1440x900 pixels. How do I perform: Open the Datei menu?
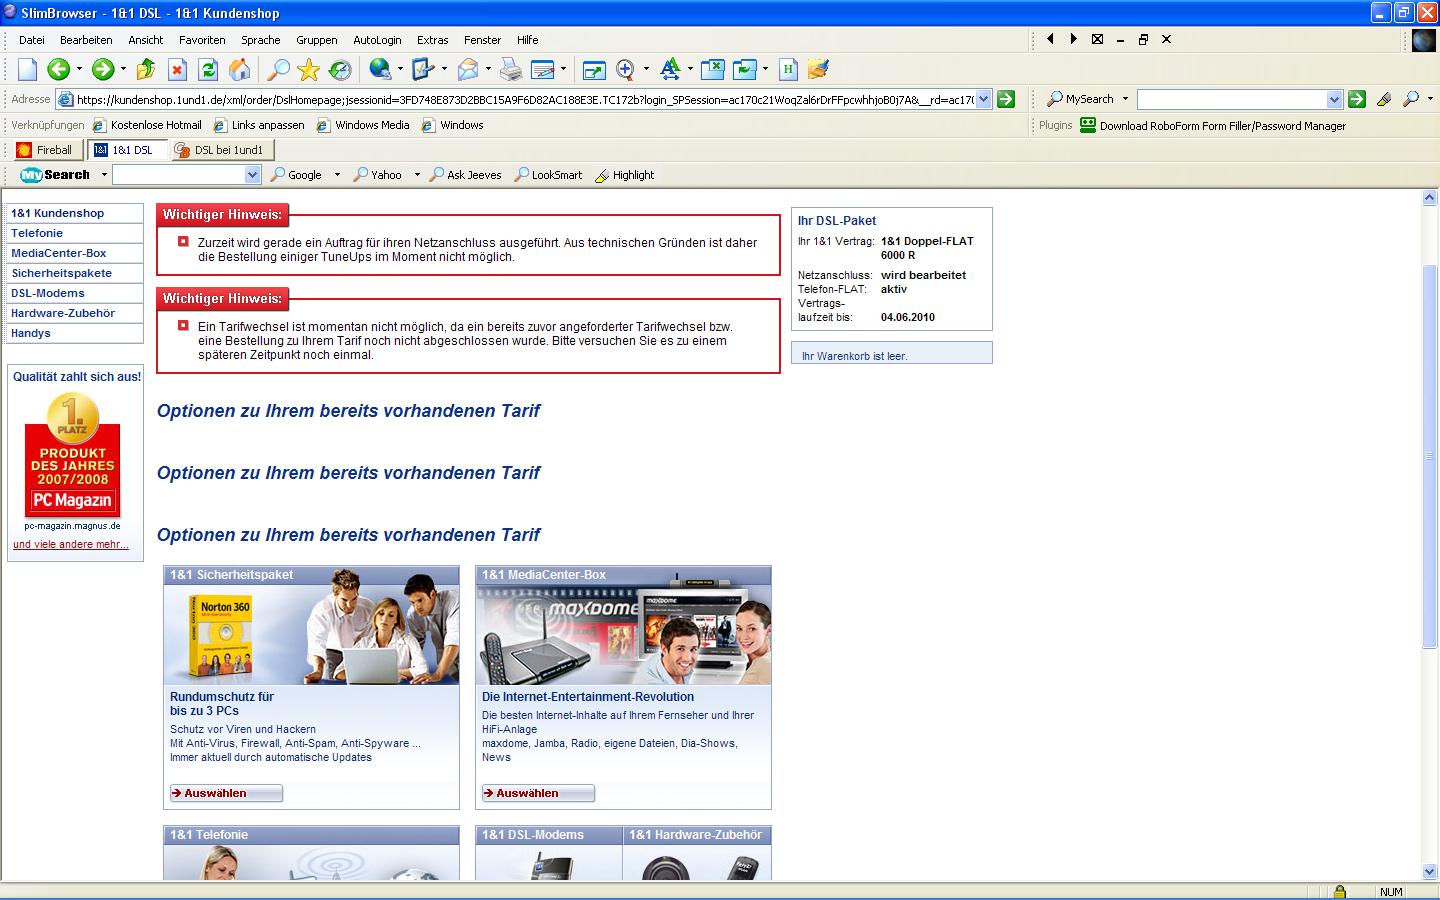(x=32, y=40)
